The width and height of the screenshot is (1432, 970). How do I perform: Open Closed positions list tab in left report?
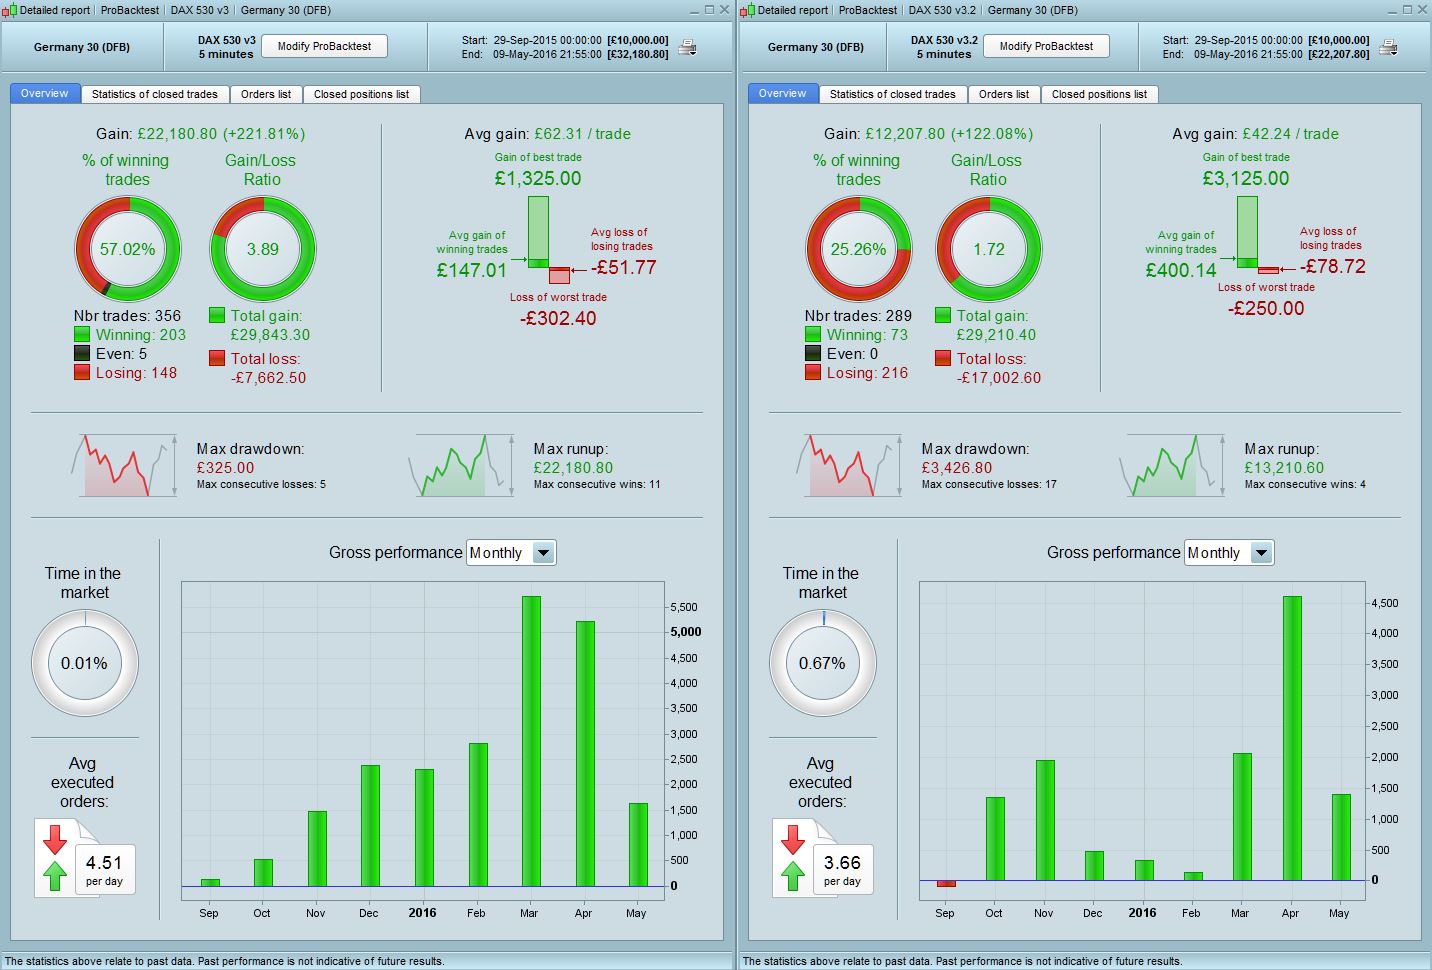pyautogui.click(x=361, y=94)
